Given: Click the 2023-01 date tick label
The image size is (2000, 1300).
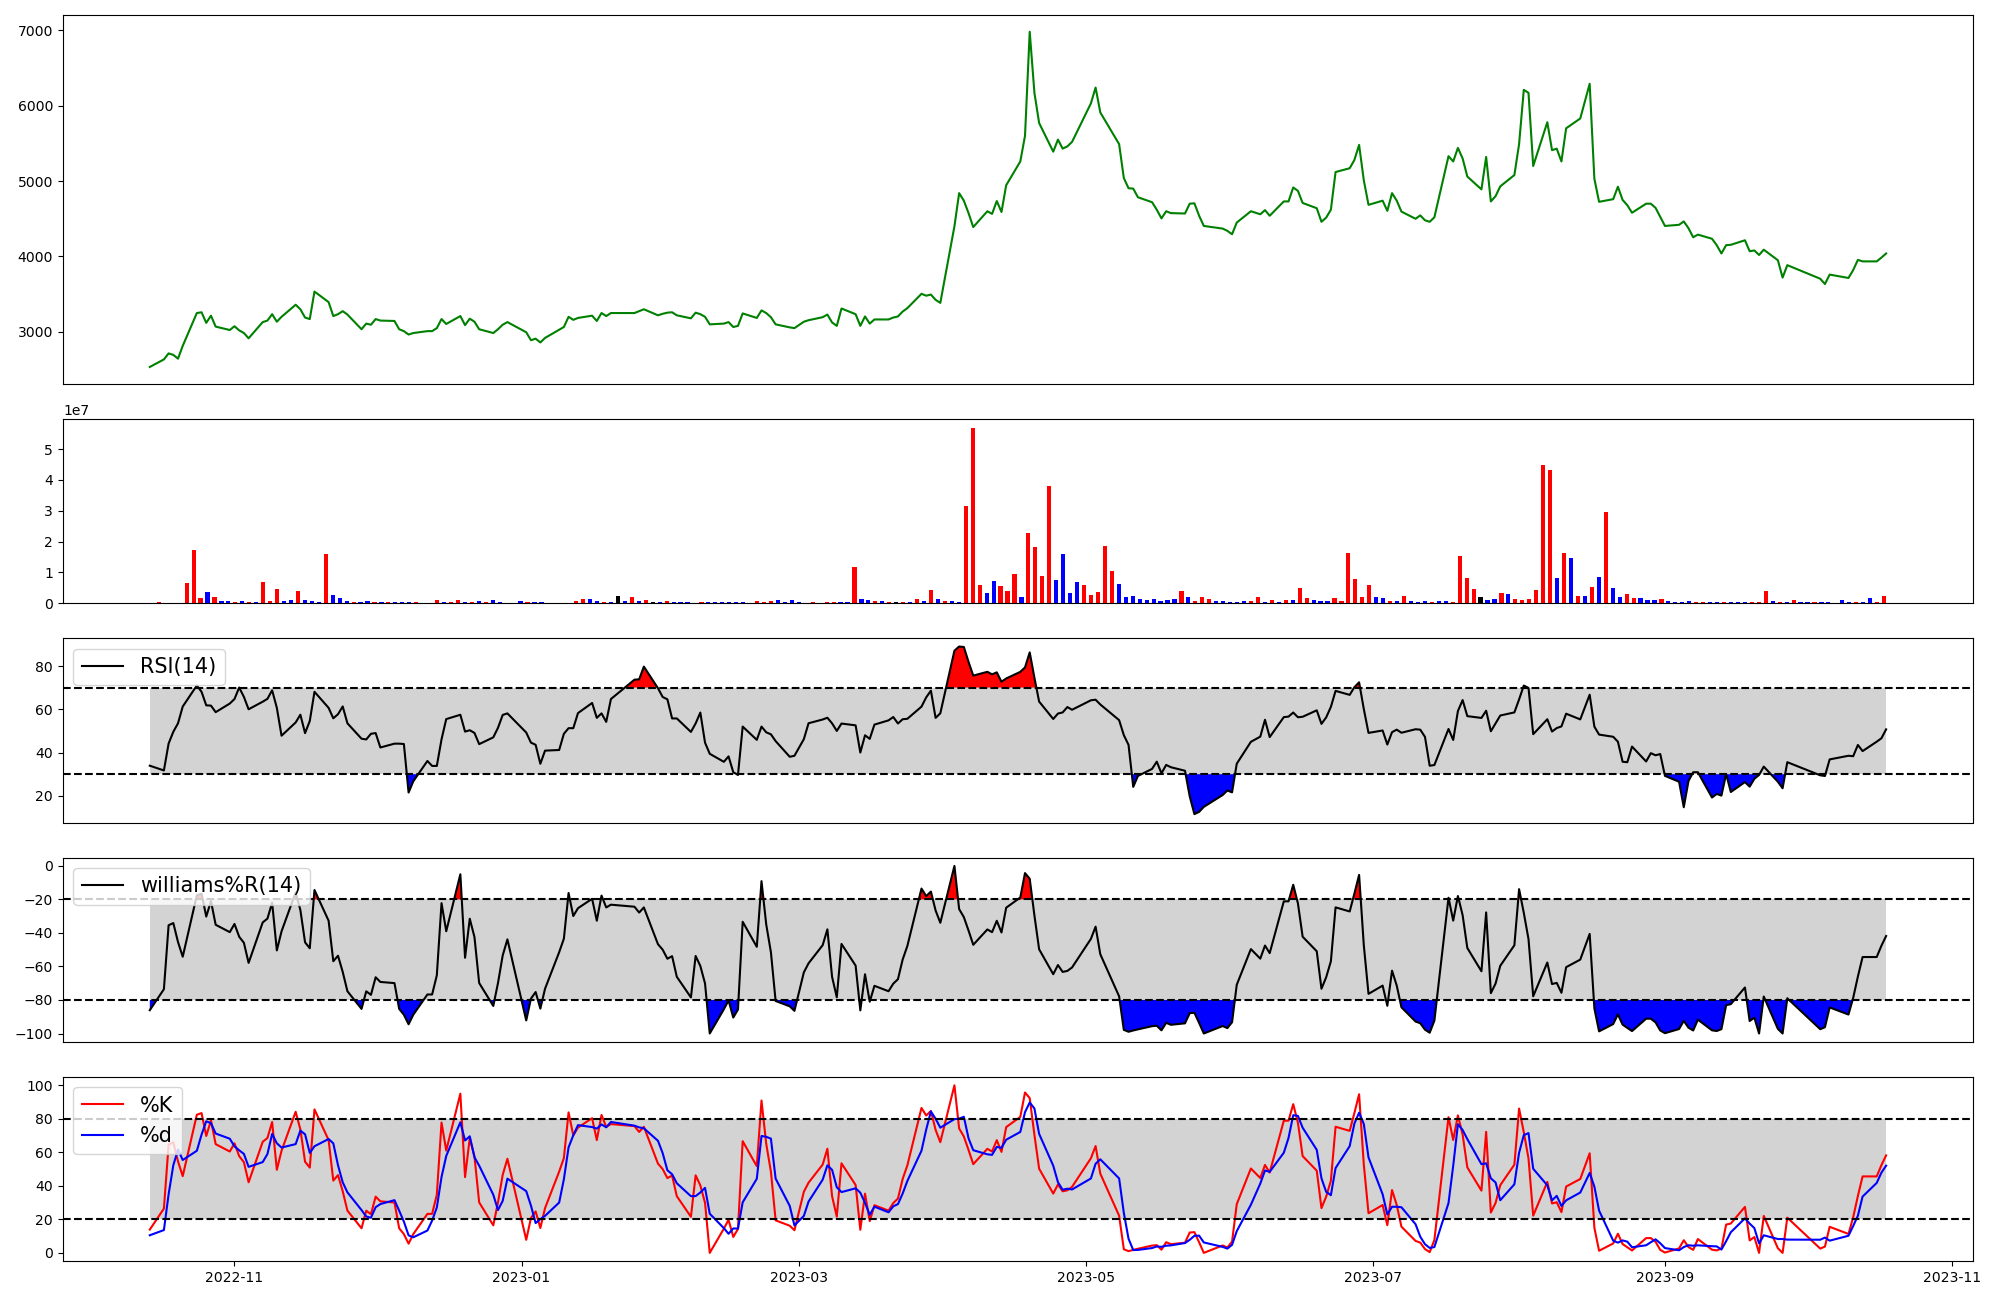Looking at the screenshot, I should [520, 1277].
